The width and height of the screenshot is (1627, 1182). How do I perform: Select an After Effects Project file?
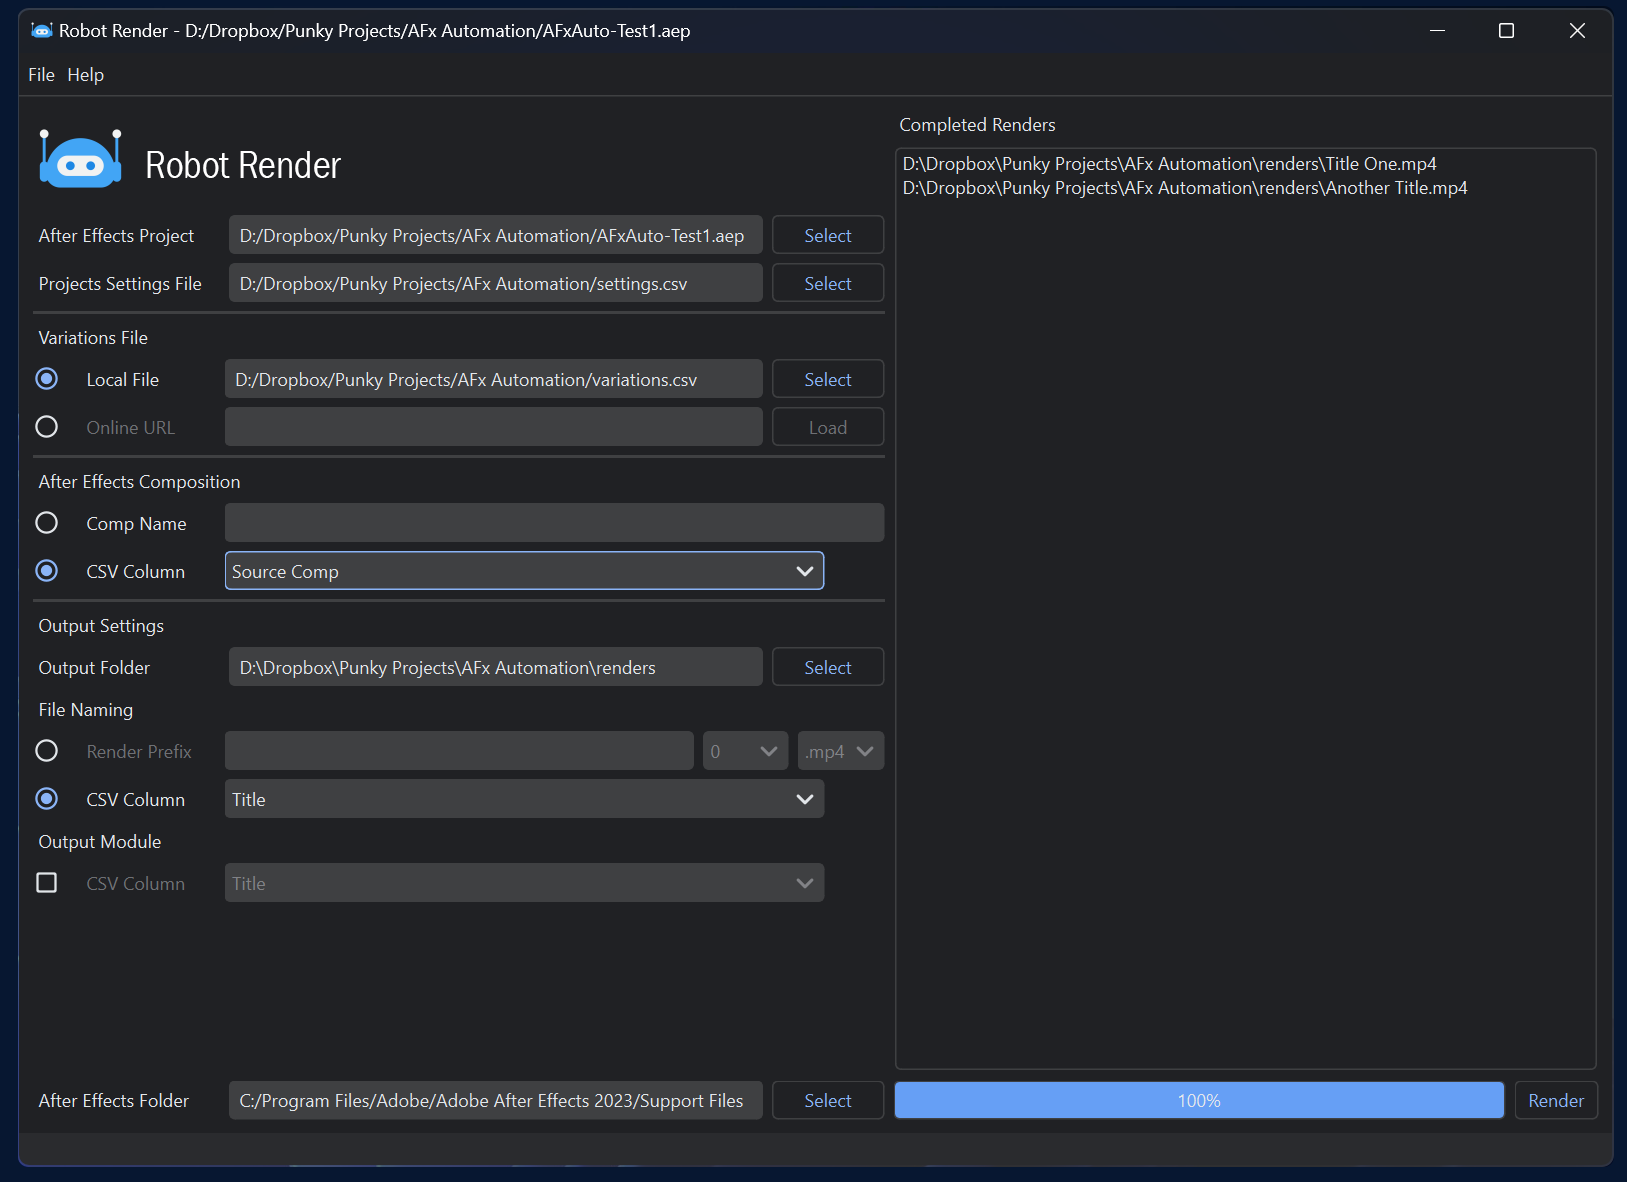click(828, 235)
